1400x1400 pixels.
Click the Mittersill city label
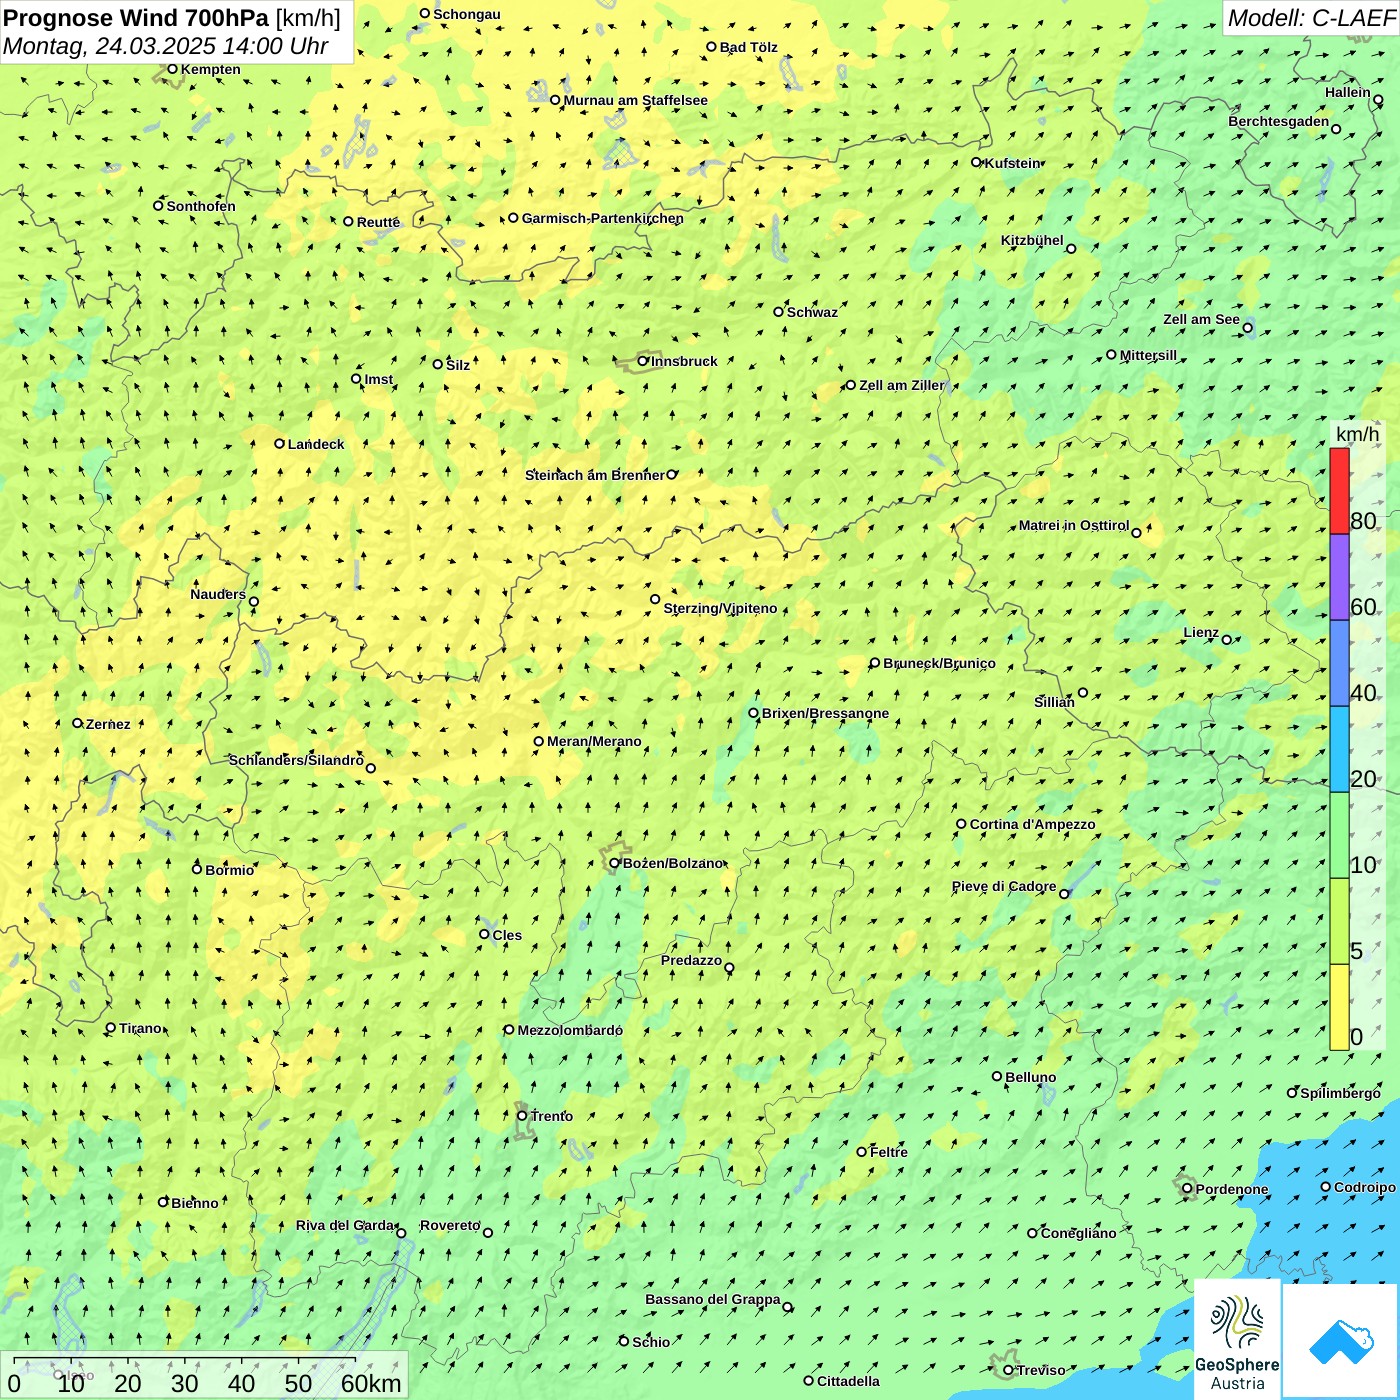1148,355
